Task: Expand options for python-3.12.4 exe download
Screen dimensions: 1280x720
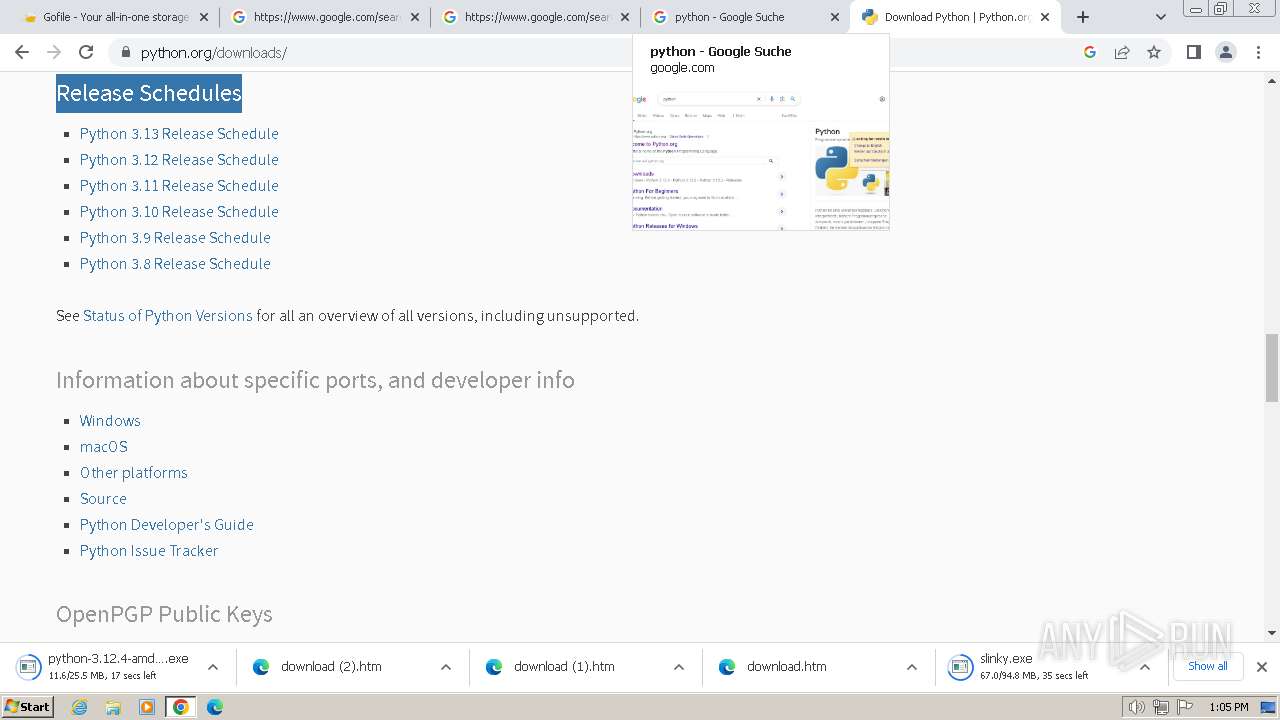Action: pyautogui.click(x=212, y=667)
